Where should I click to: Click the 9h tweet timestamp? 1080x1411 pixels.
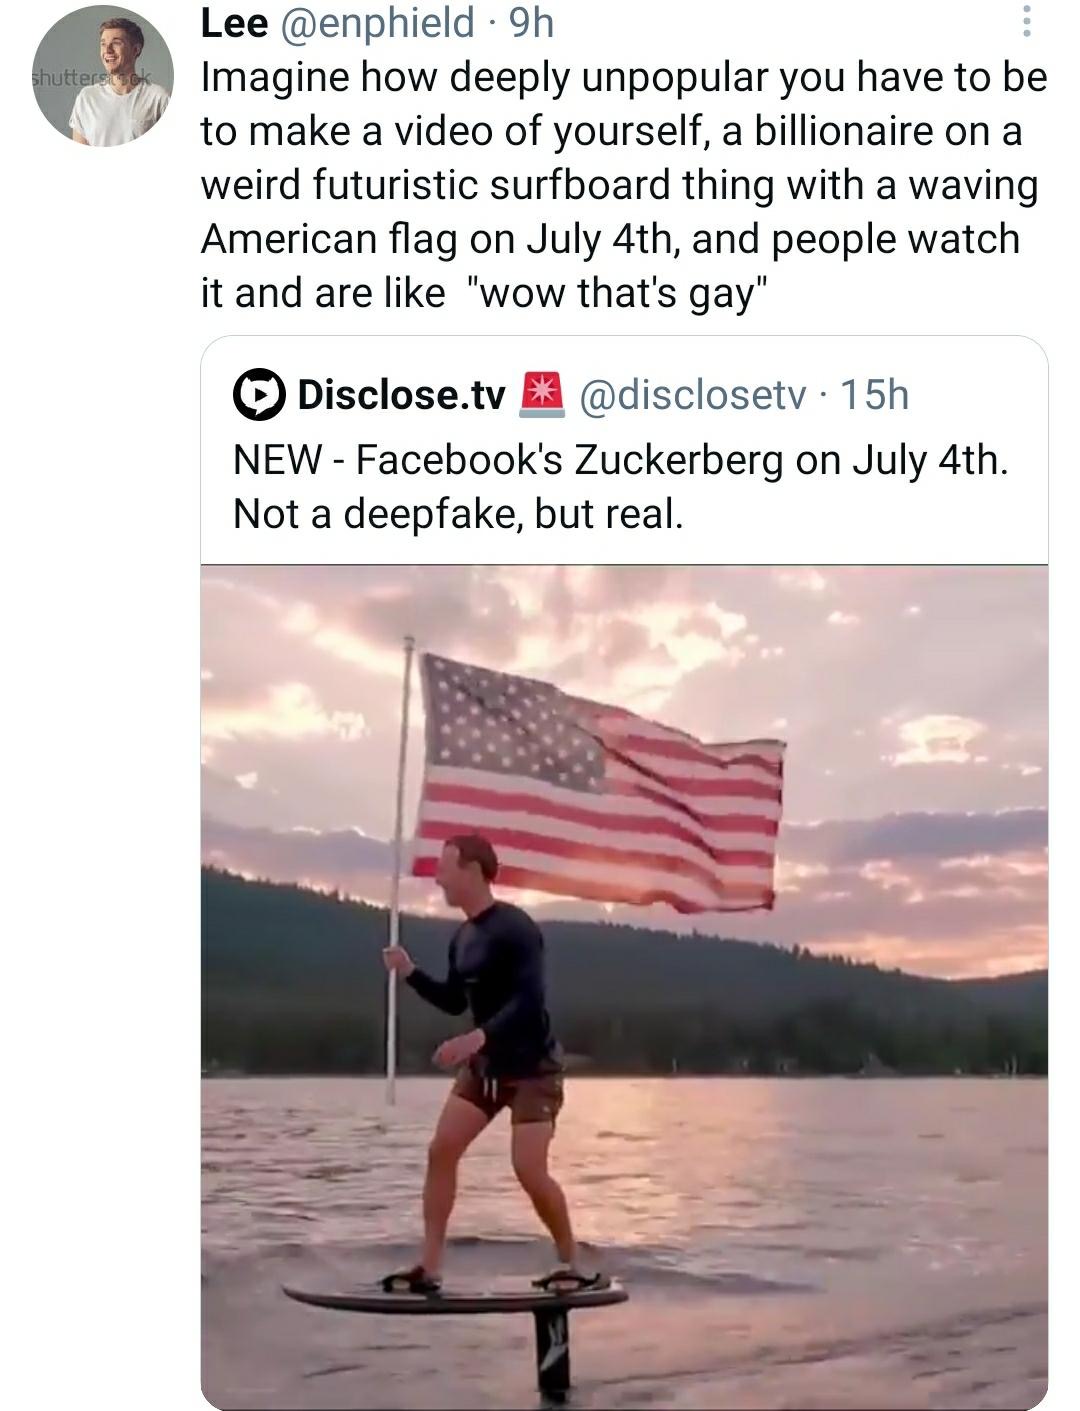tap(532, 23)
